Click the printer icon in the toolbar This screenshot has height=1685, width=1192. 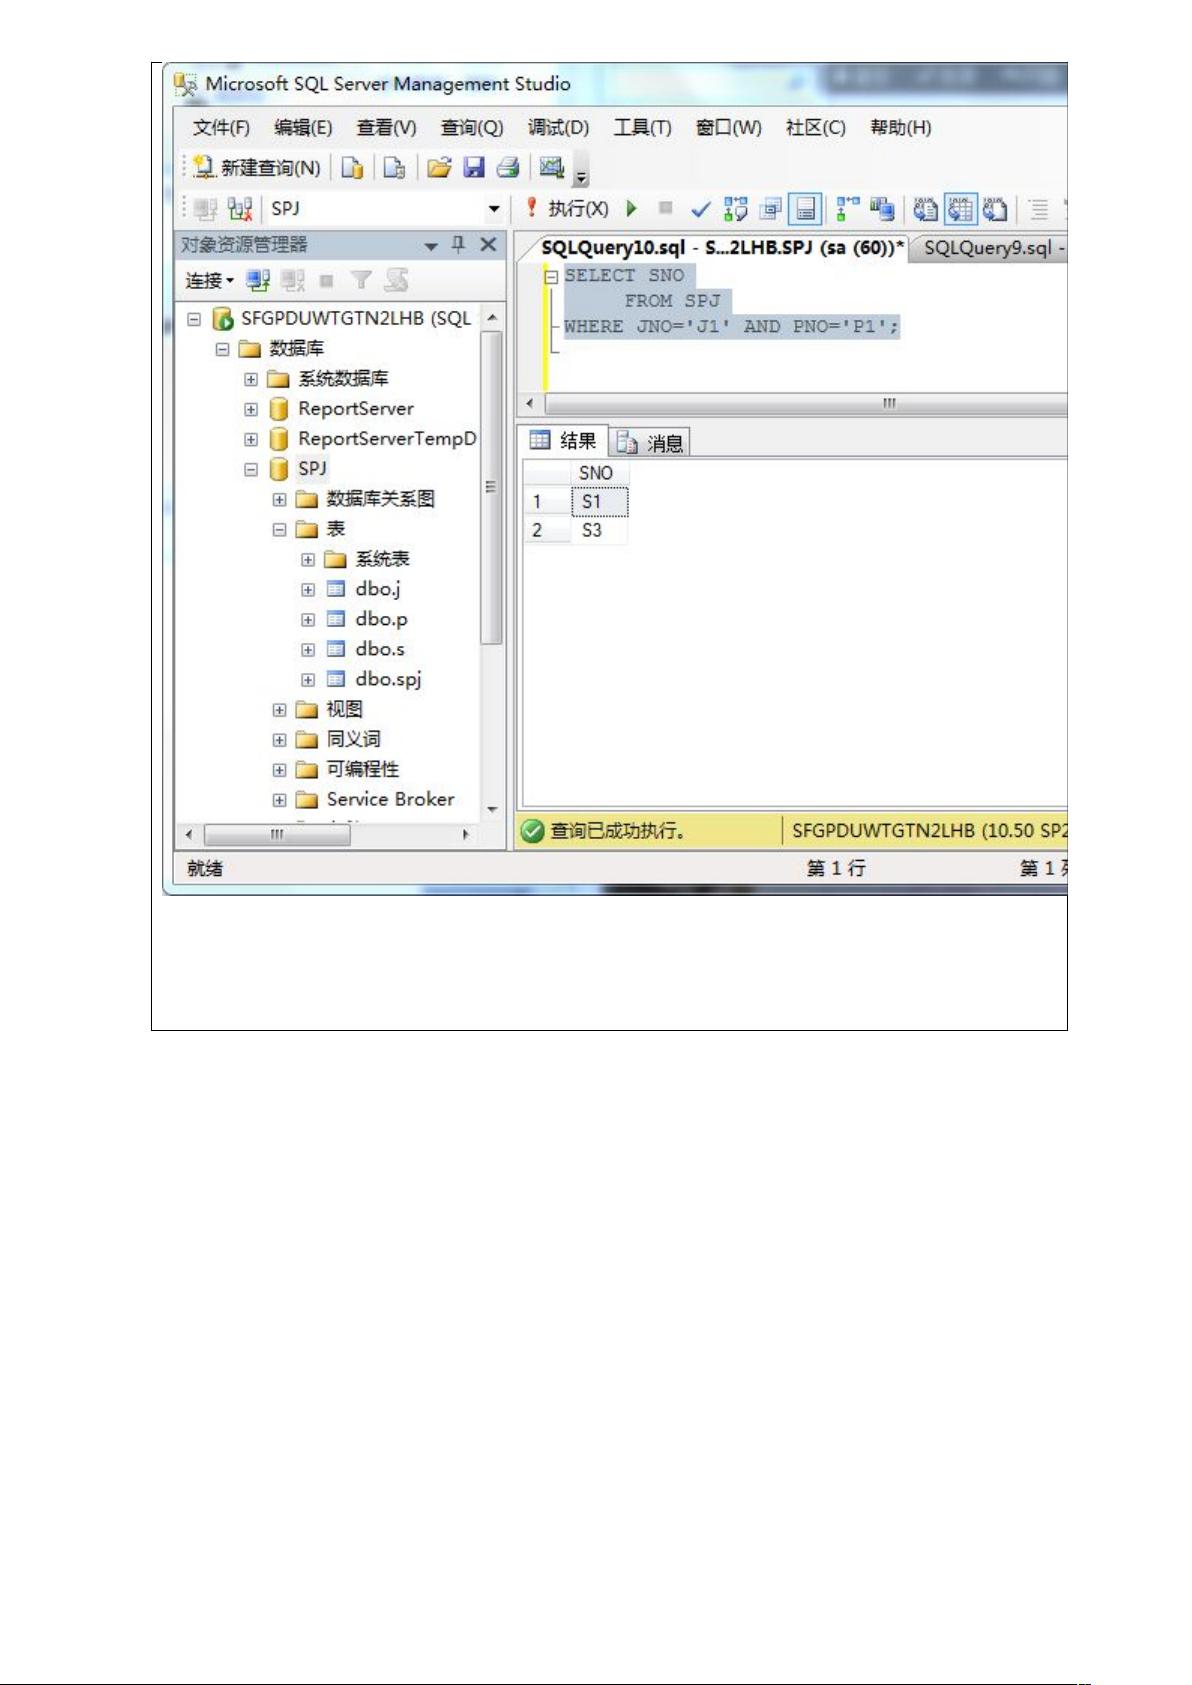point(508,167)
